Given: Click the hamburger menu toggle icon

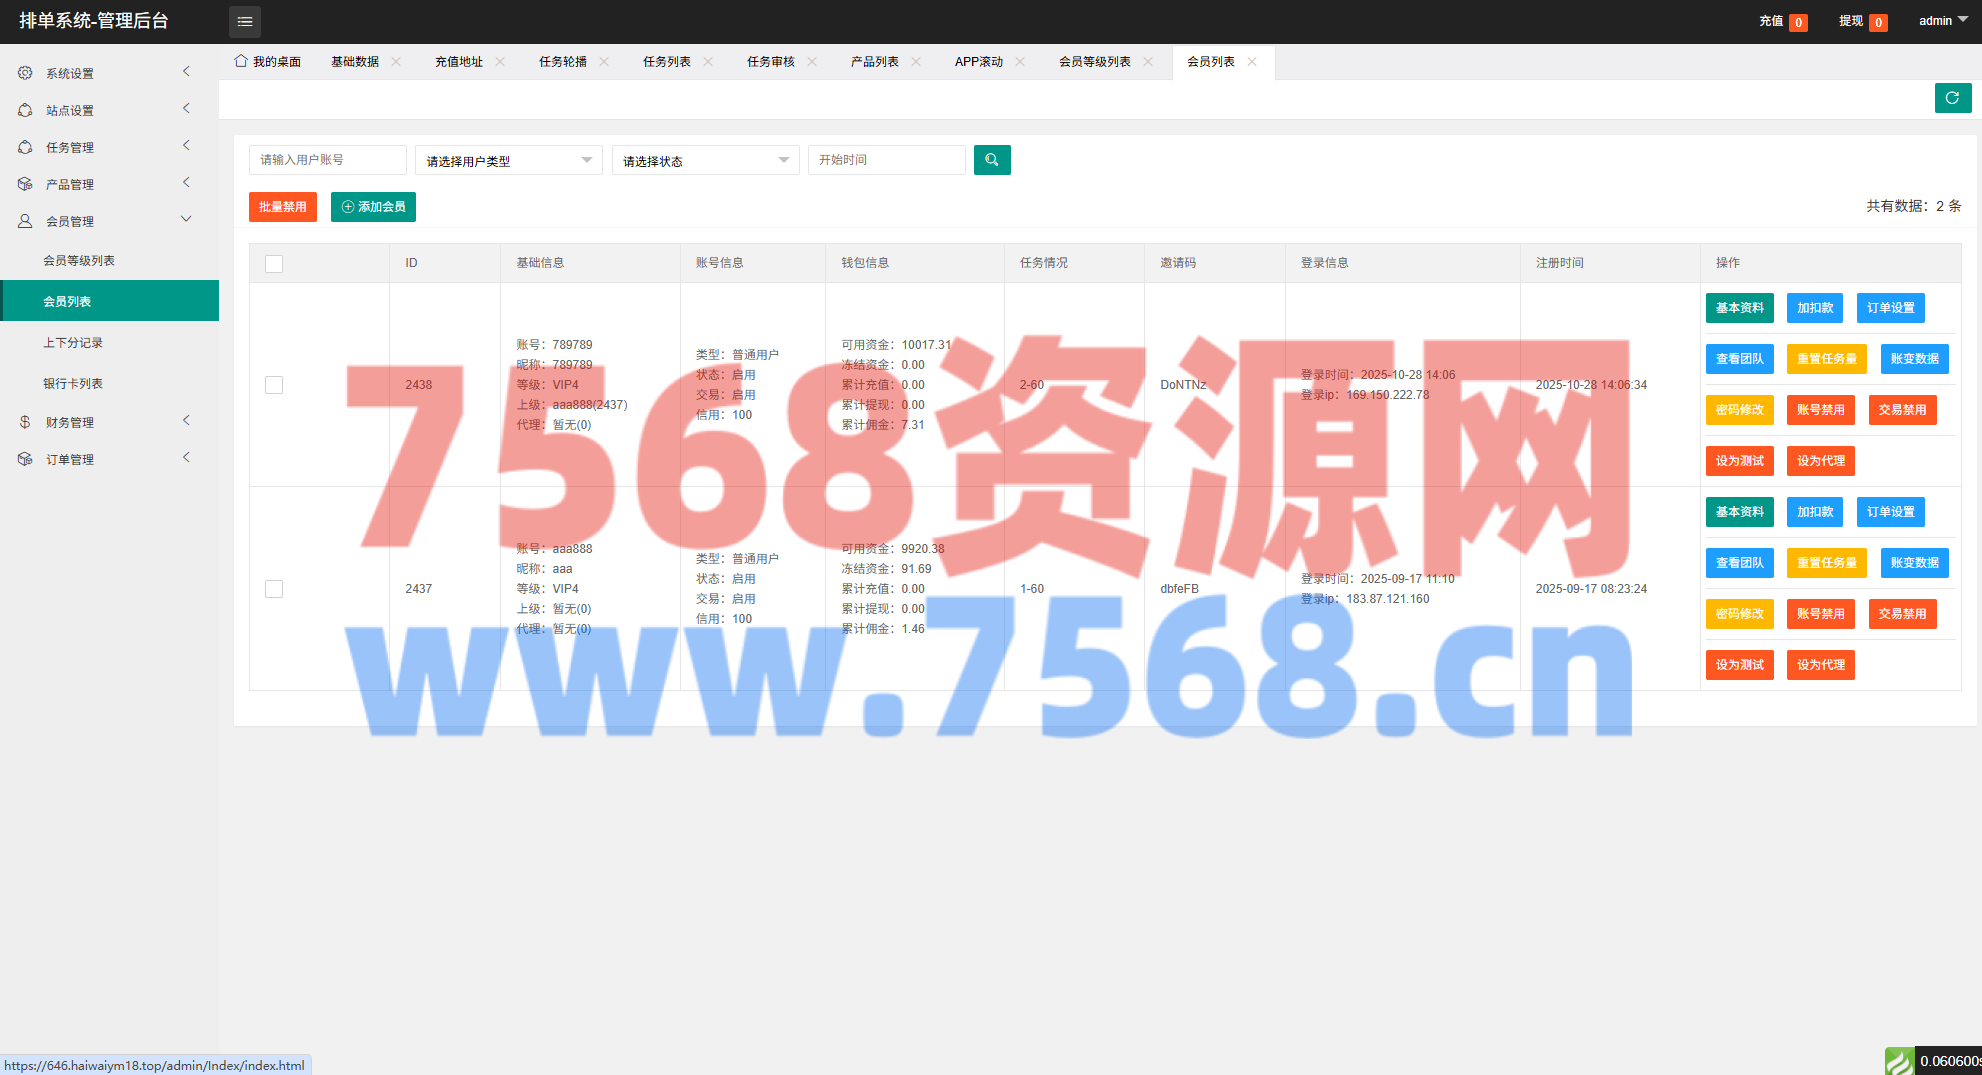Looking at the screenshot, I should pyautogui.click(x=245, y=21).
